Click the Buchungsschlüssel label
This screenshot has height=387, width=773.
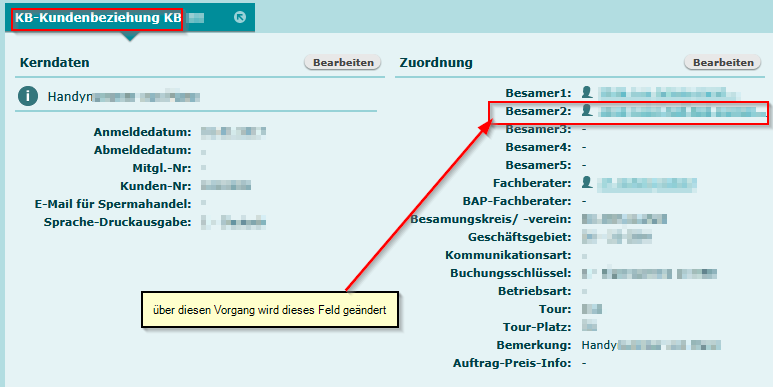coord(511,273)
